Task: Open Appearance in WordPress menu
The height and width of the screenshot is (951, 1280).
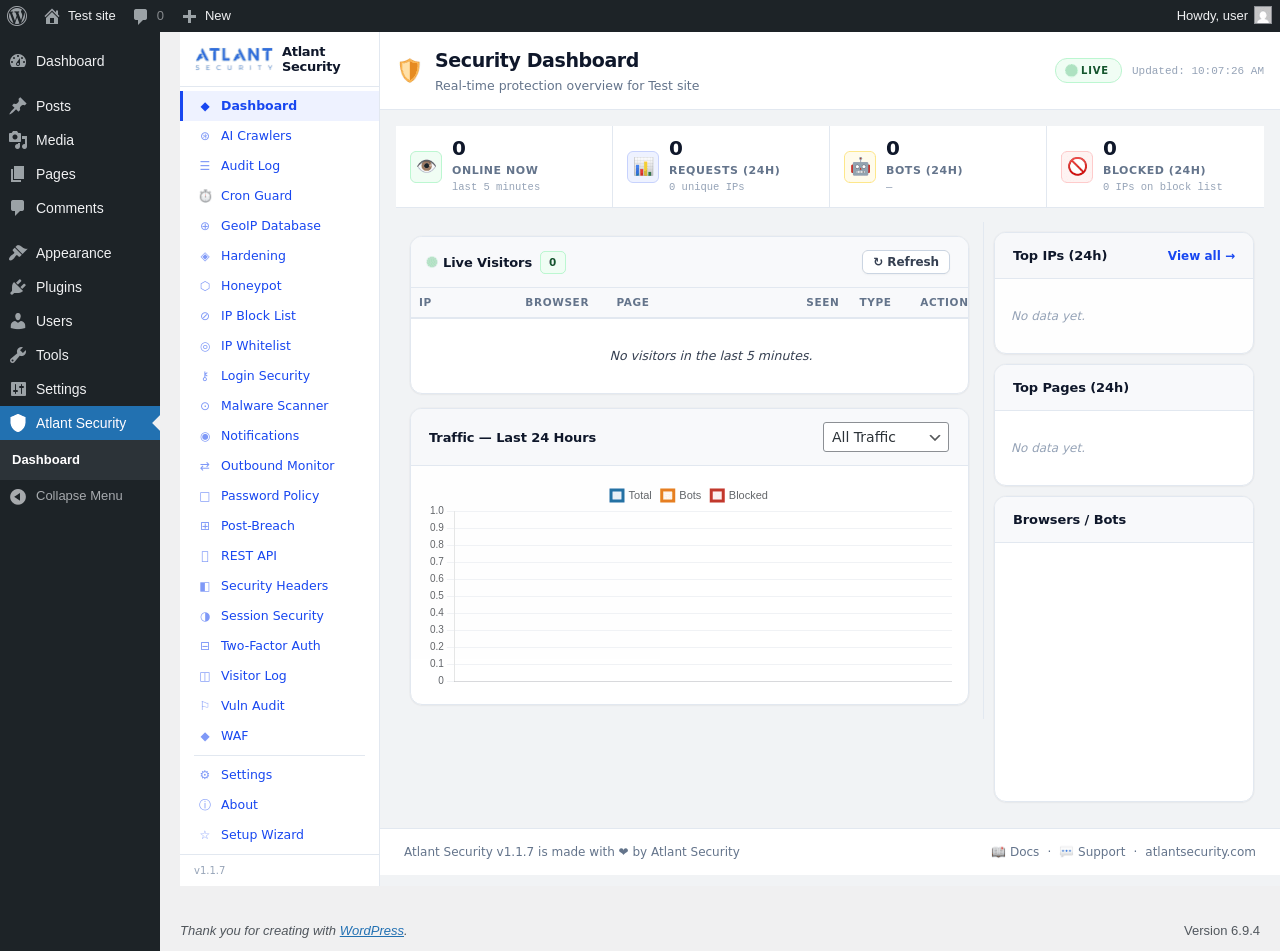Action: [80, 253]
